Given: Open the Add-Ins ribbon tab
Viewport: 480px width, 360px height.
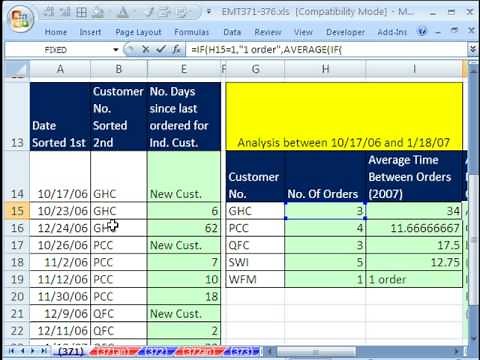Looking at the screenshot, I should (392, 32).
